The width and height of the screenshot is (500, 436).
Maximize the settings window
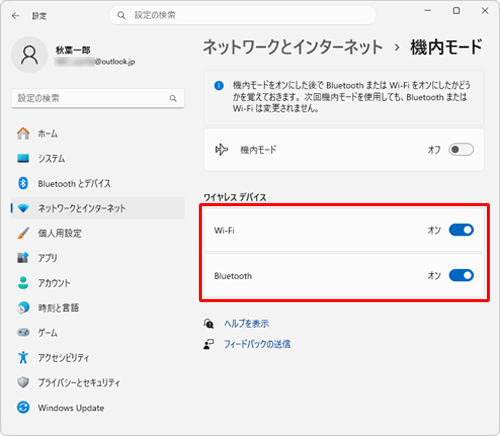[456, 11]
